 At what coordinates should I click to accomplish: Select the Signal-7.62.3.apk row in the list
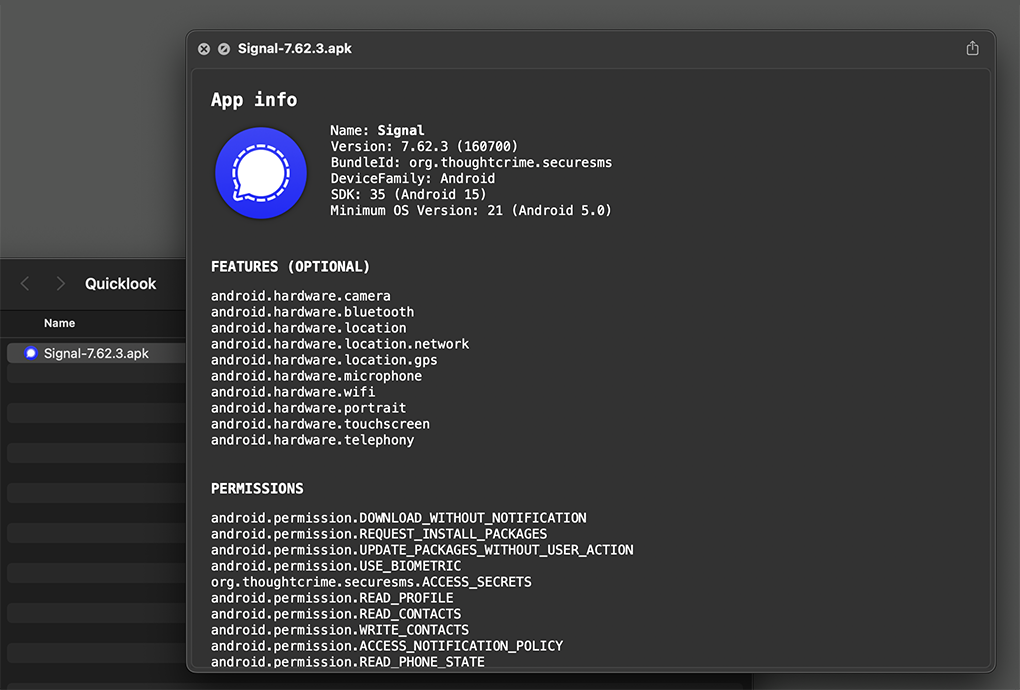click(x=97, y=353)
